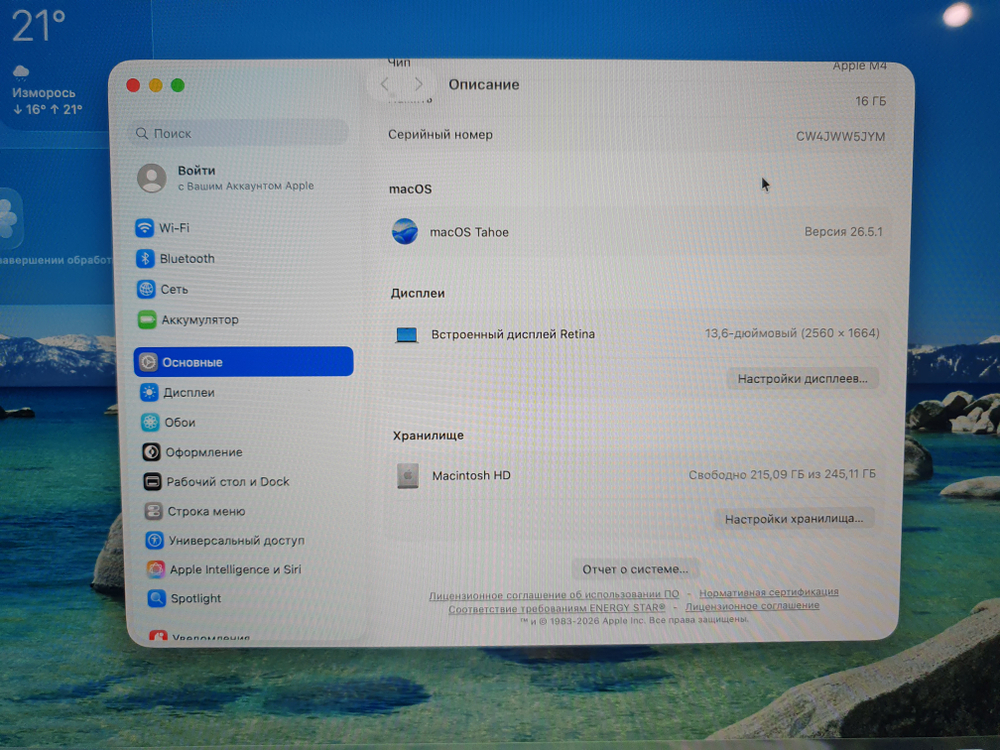
Task: Open Настройки дисплеев button
Action: [802, 379]
